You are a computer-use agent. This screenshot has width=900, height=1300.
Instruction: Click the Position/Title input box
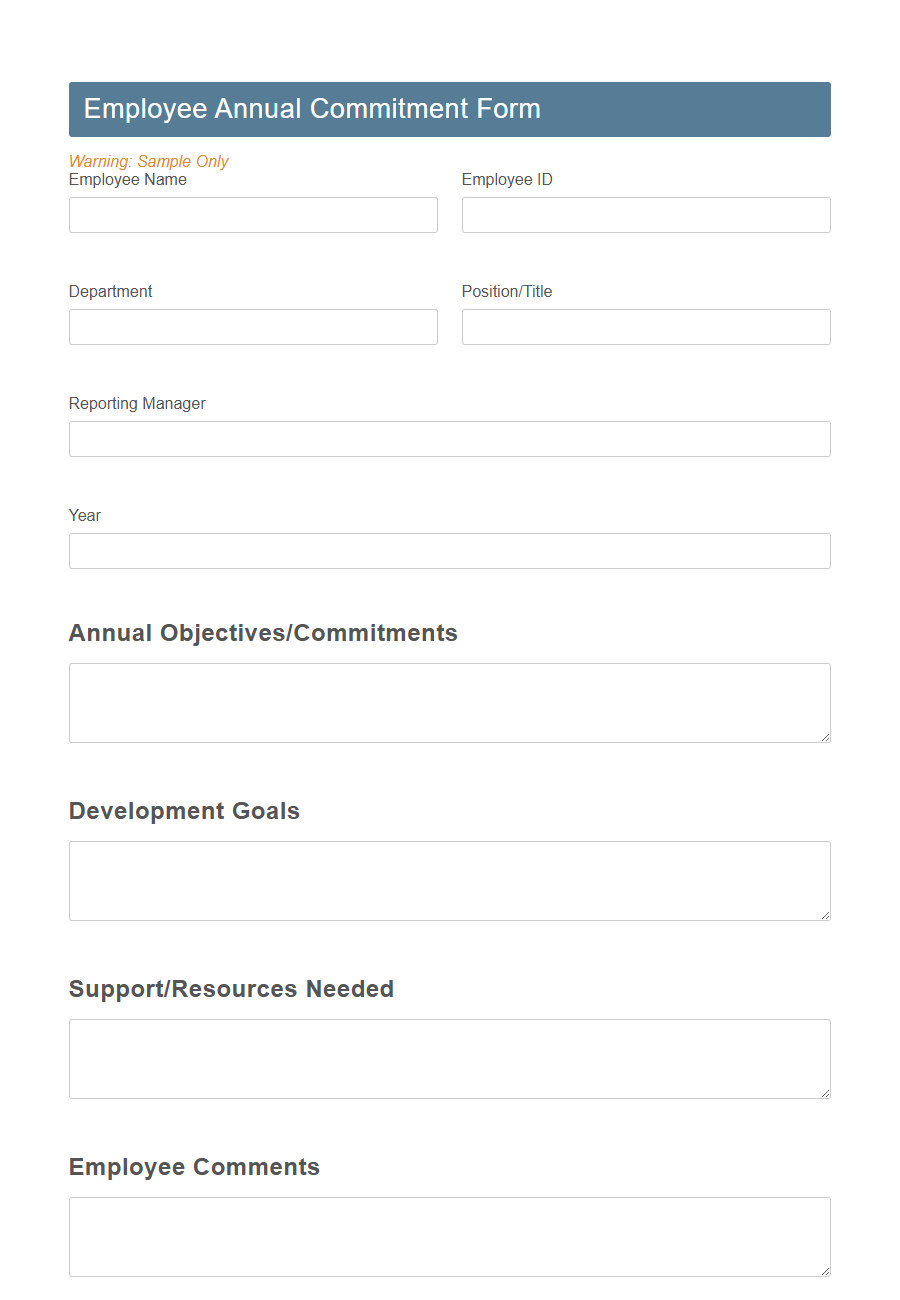point(645,327)
